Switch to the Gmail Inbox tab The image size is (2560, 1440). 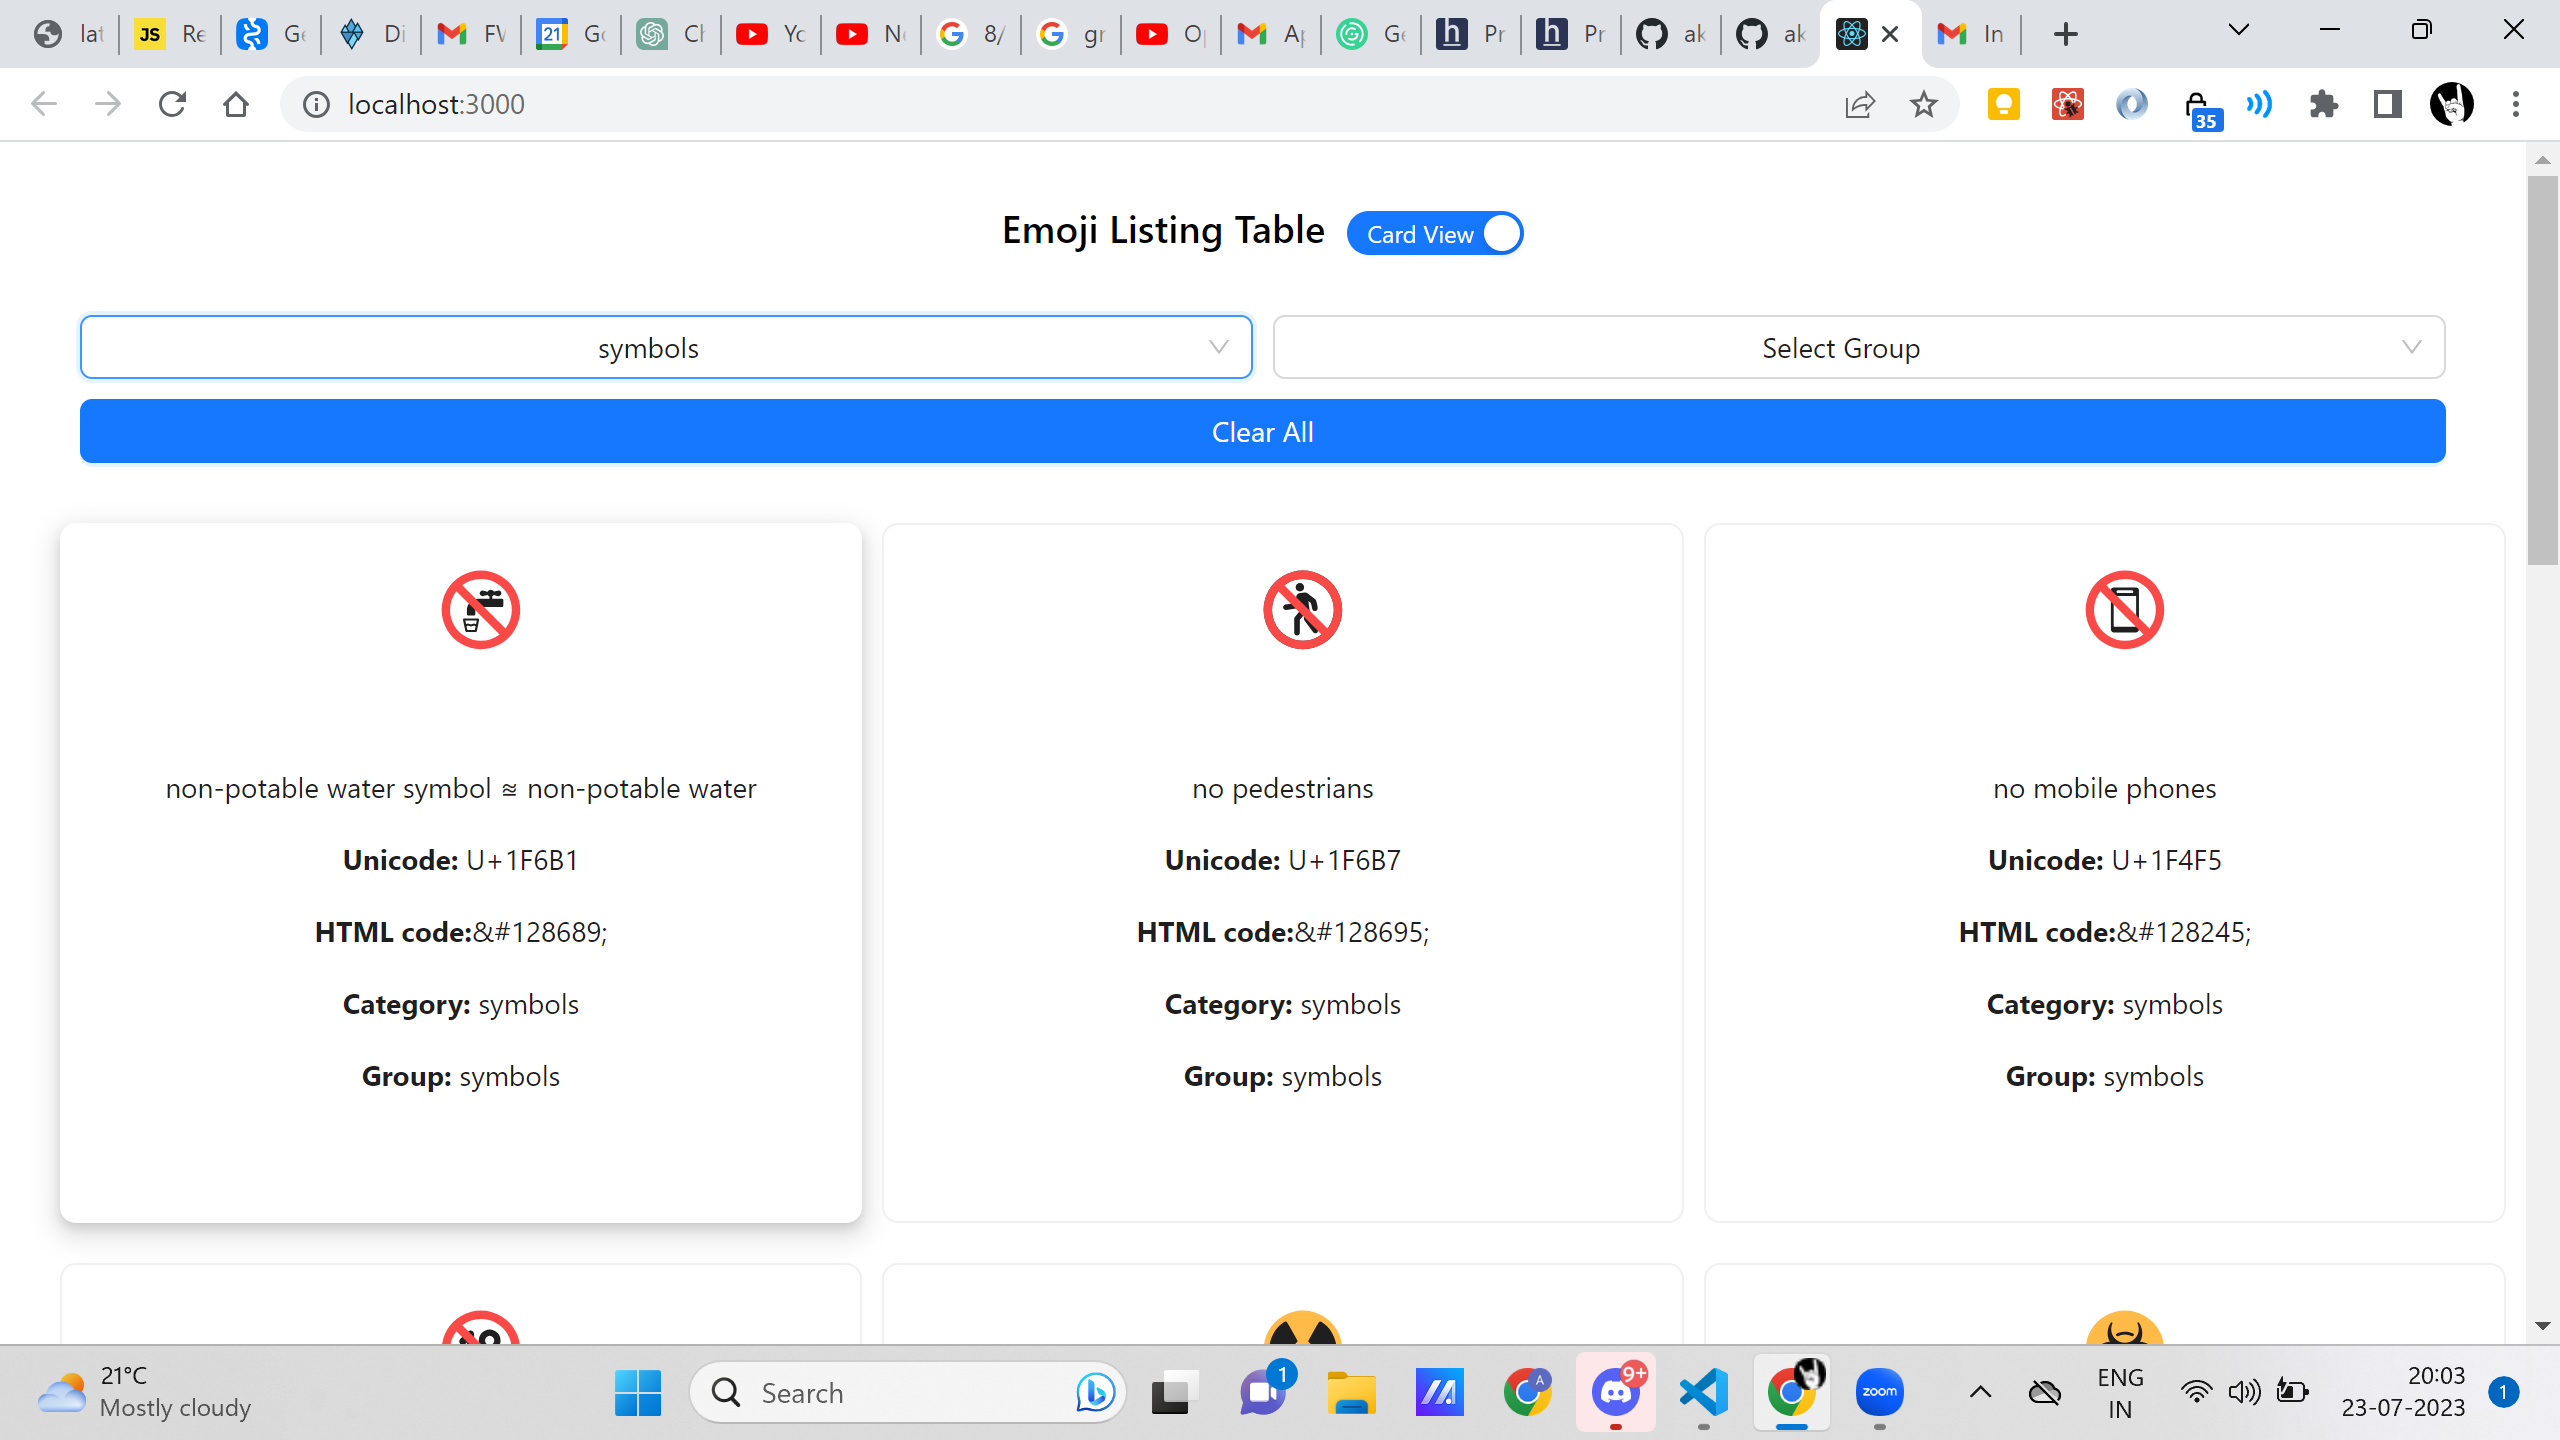[x=1970, y=34]
